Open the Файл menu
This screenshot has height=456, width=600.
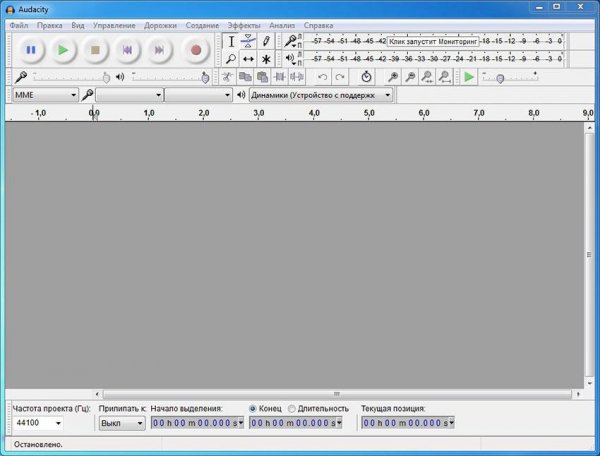coord(19,25)
